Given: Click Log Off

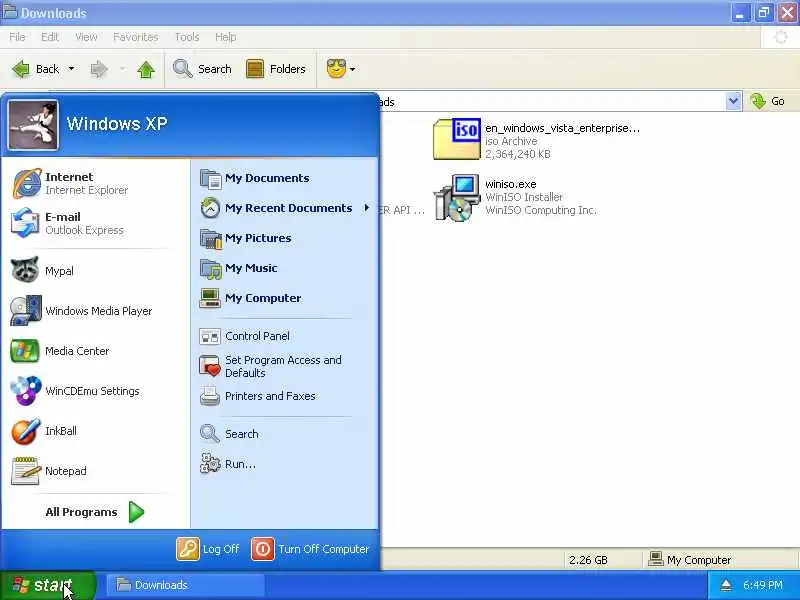Looking at the screenshot, I should (208, 549).
